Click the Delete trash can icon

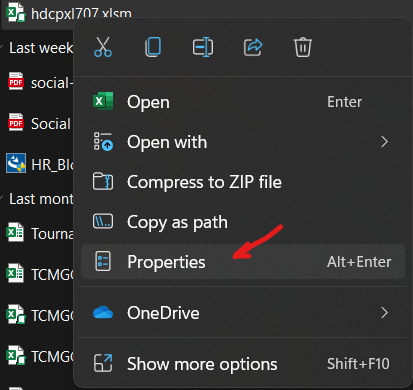tap(303, 47)
